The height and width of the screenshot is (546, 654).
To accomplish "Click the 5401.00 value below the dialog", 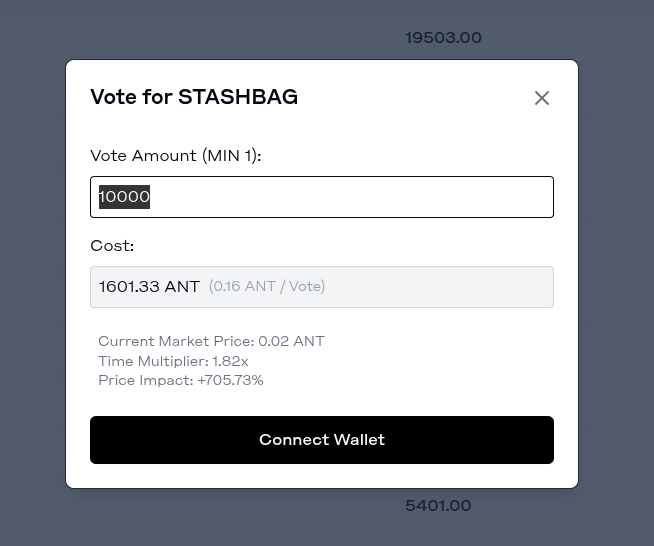I will click(438, 506).
